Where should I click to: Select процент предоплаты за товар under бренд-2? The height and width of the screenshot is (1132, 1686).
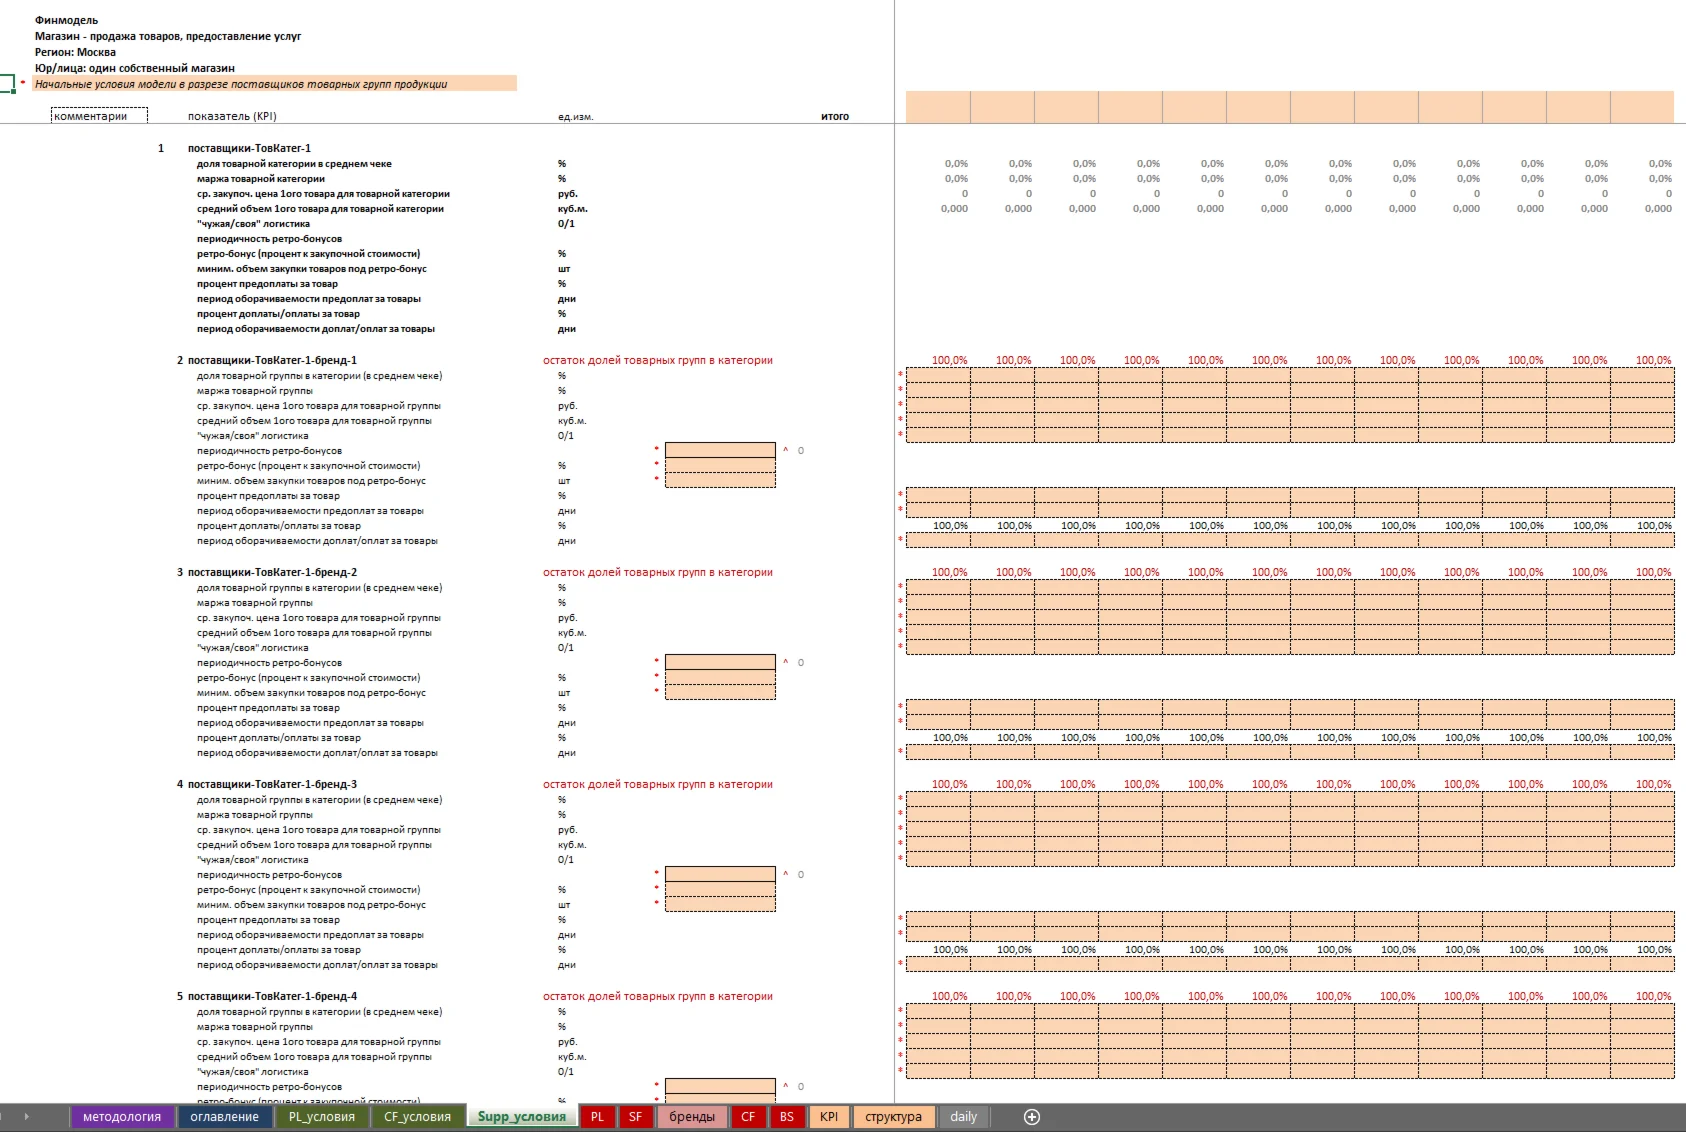pos(268,708)
